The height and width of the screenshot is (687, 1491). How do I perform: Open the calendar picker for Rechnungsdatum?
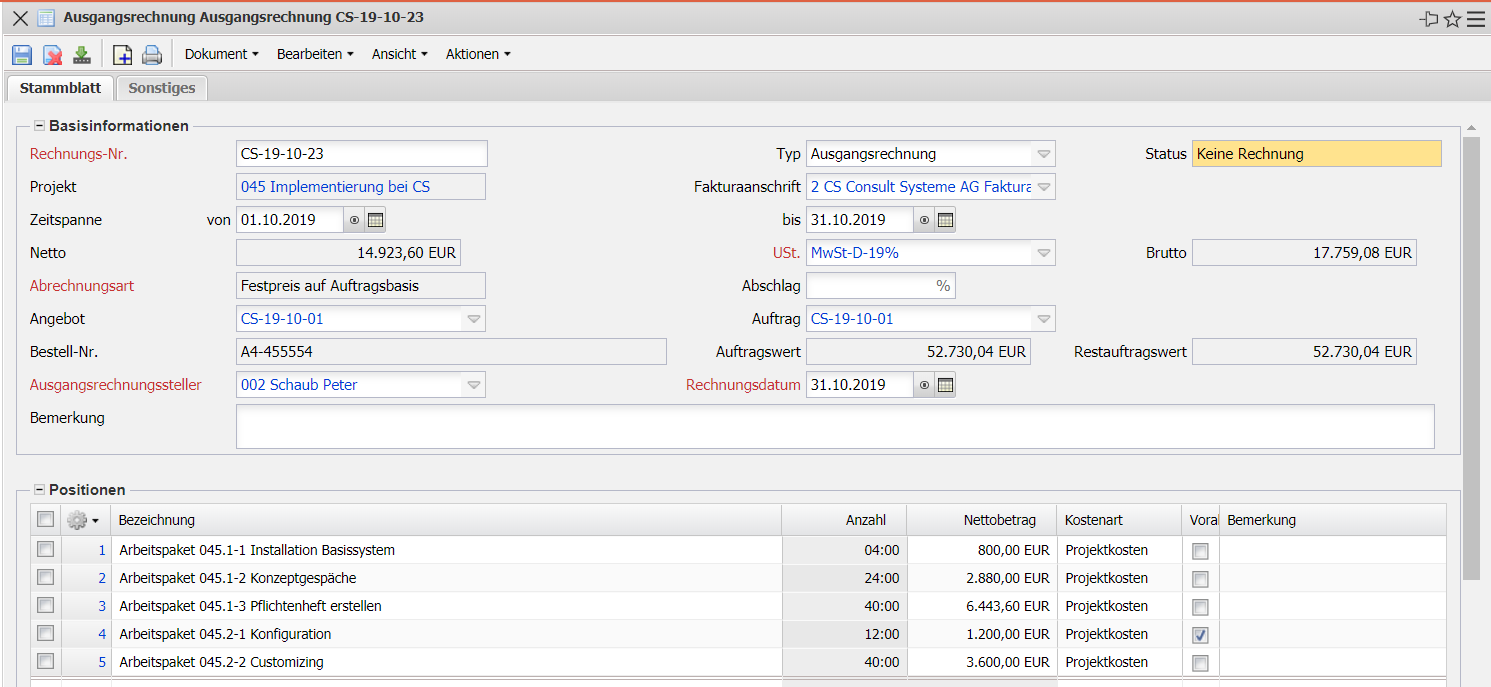[x=945, y=385]
